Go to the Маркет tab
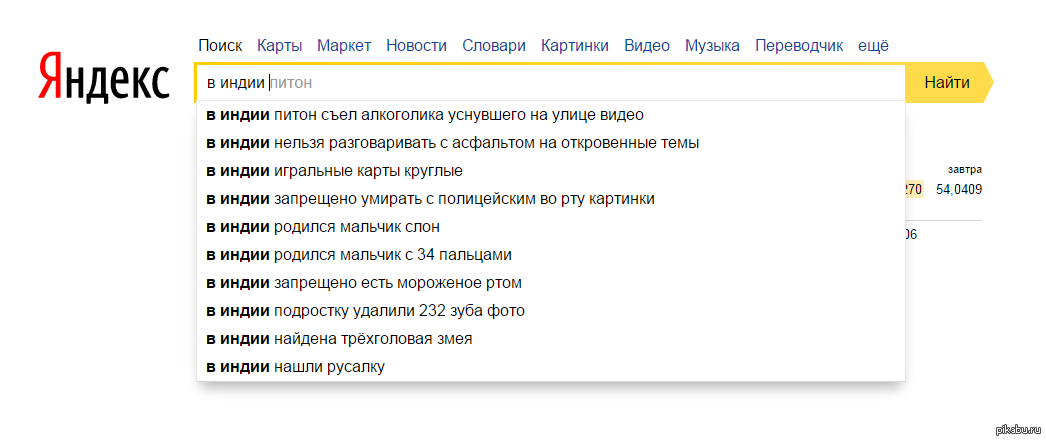The width and height of the screenshot is (1046, 441). pyautogui.click(x=344, y=45)
